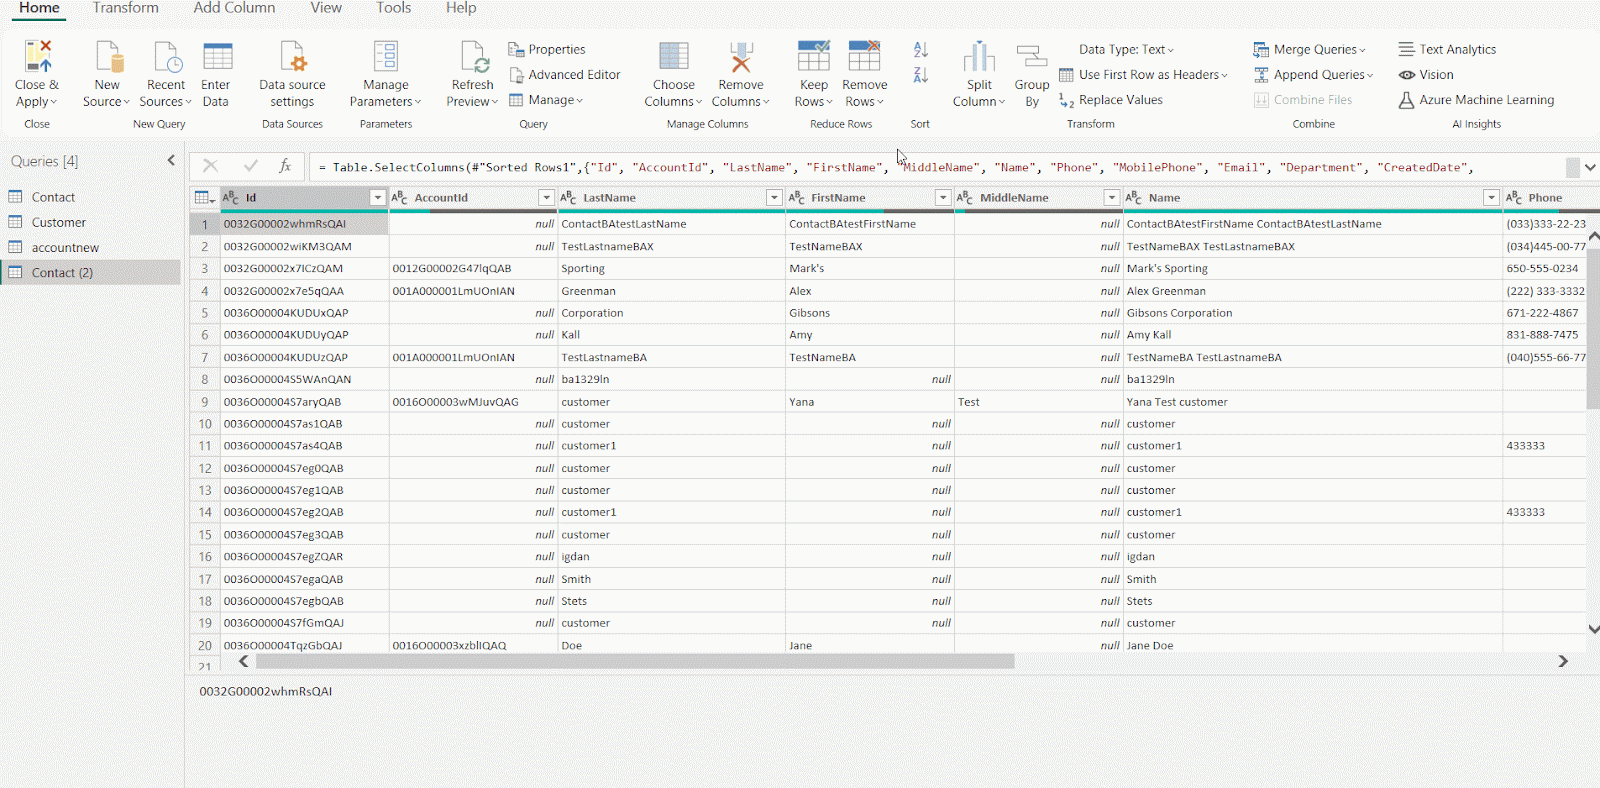Click the Sort descending icon
The height and width of the screenshot is (788, 1600).
coord(921,75)
